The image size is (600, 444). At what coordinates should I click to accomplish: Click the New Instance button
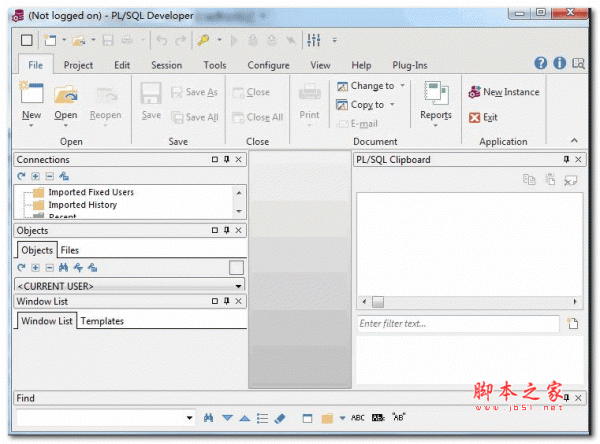[504, 92]
